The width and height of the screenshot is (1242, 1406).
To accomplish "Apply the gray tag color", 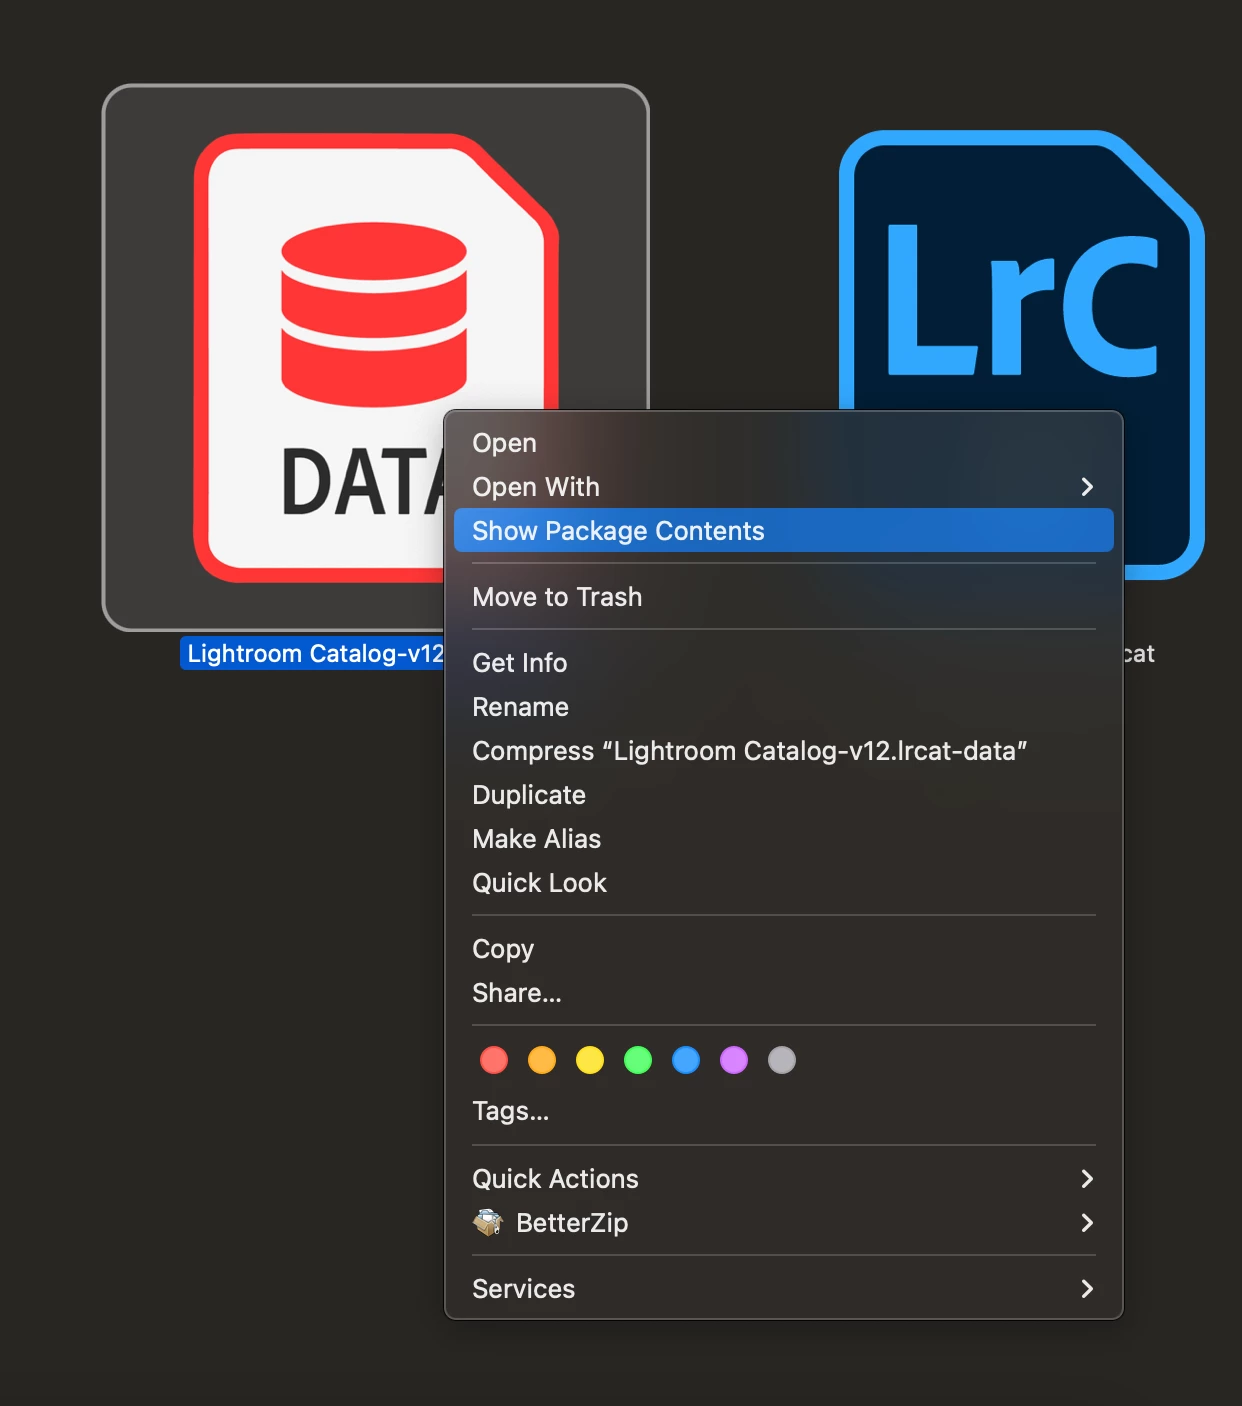I will click(x=782, y=1060).
